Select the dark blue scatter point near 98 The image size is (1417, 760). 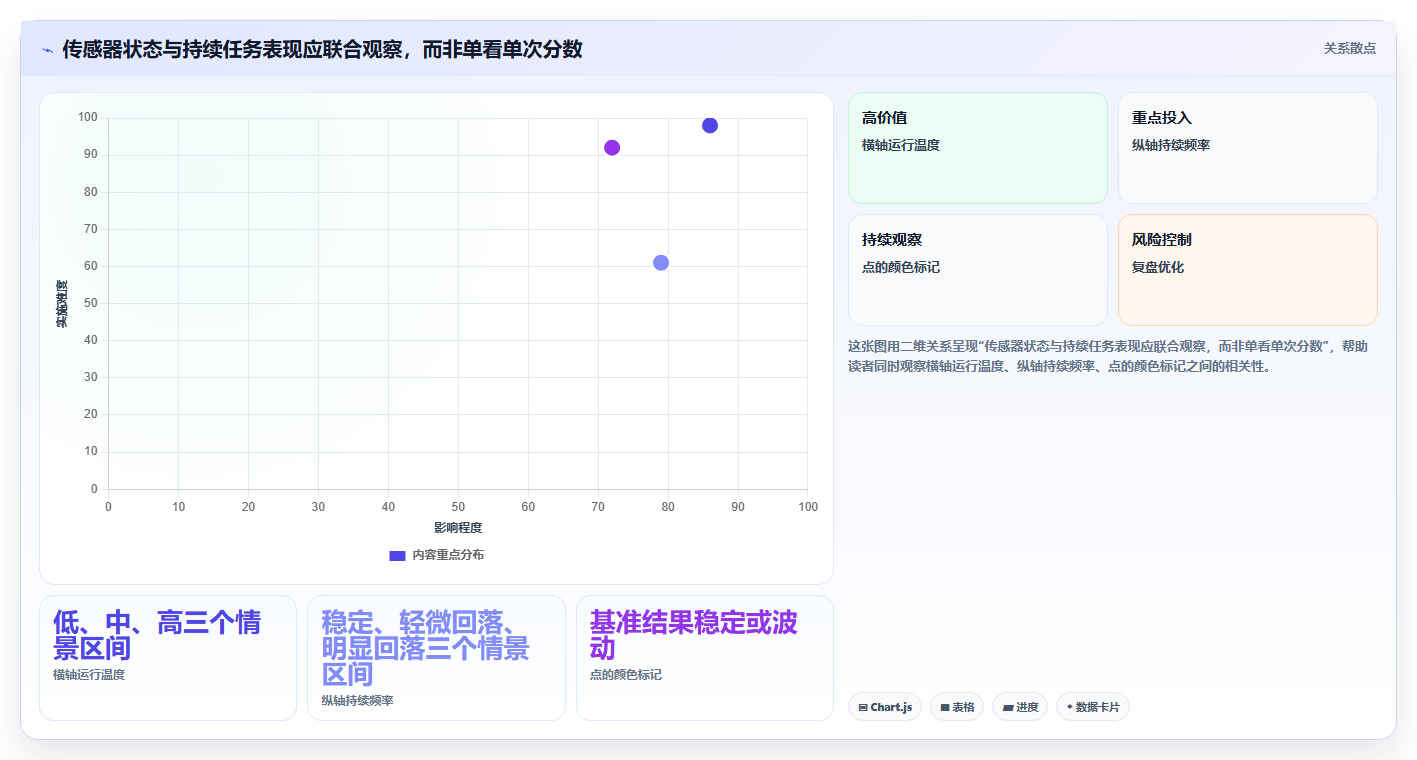[710, 125]
